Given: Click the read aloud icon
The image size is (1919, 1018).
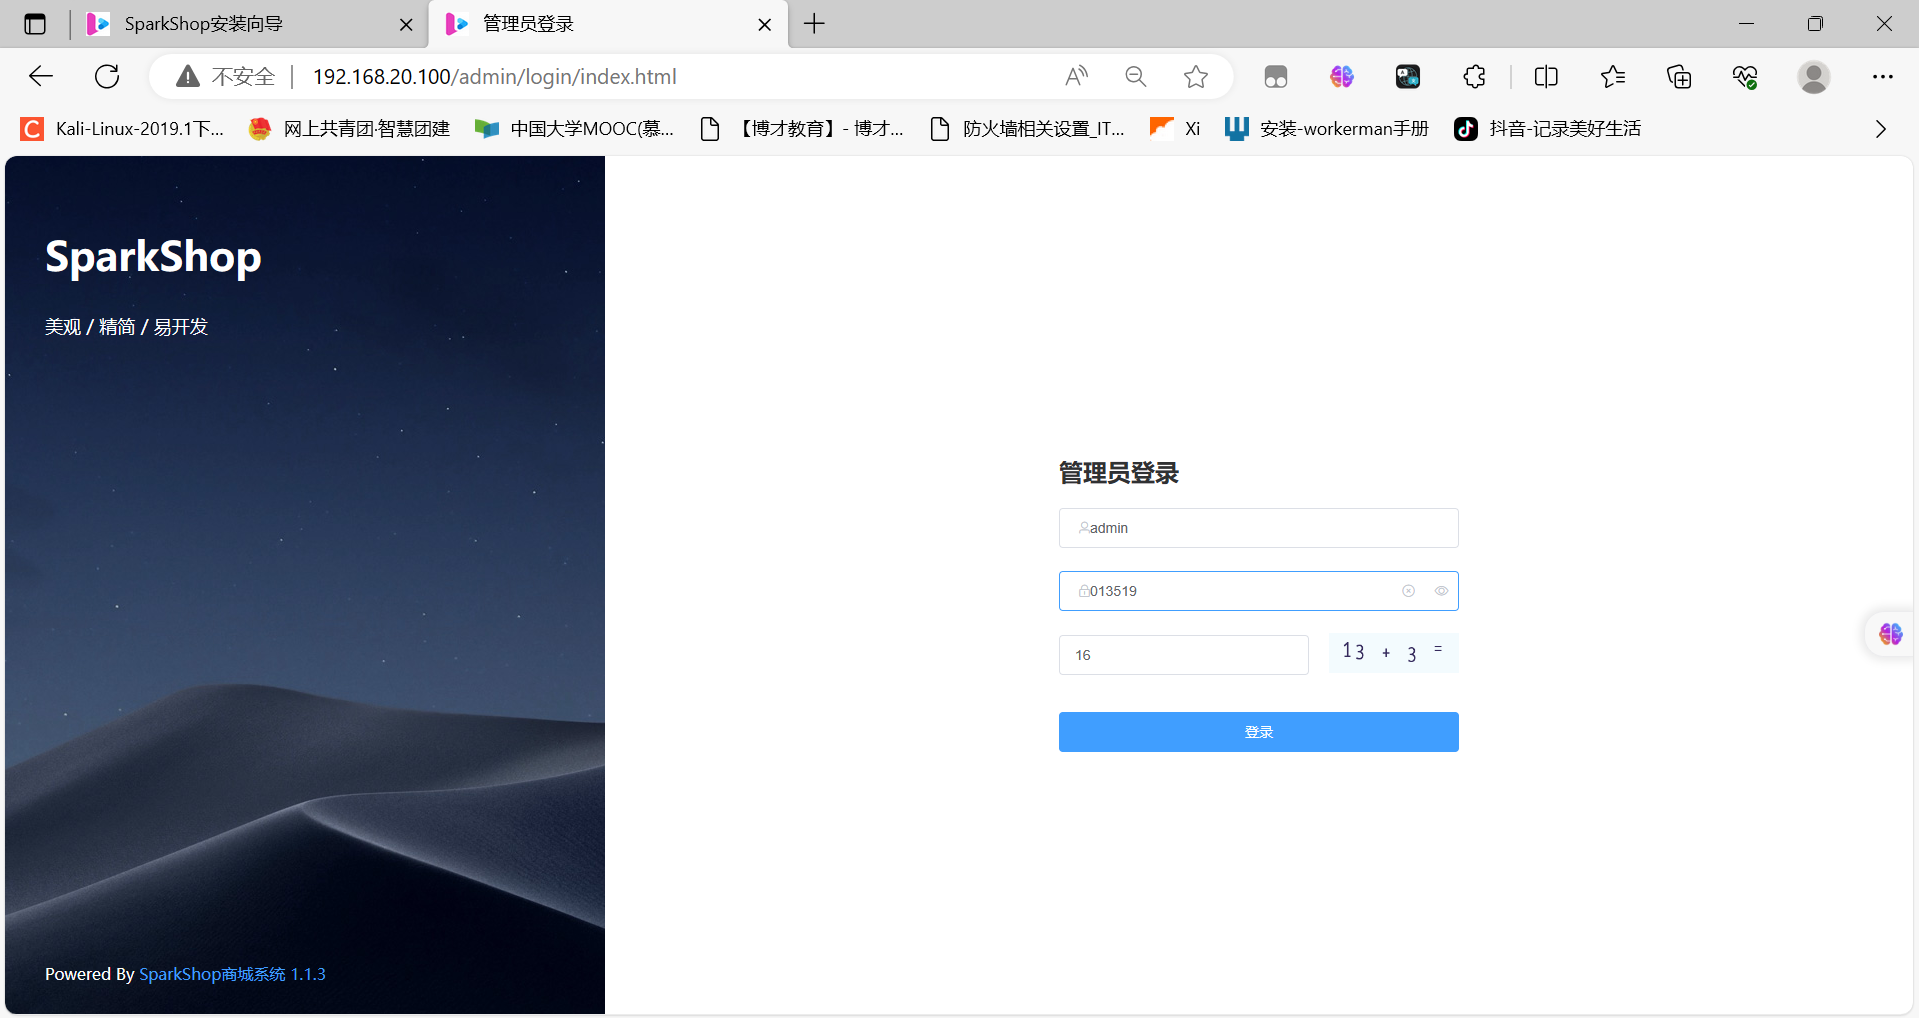Looking at the screenshot, I should pos(1076,77).
